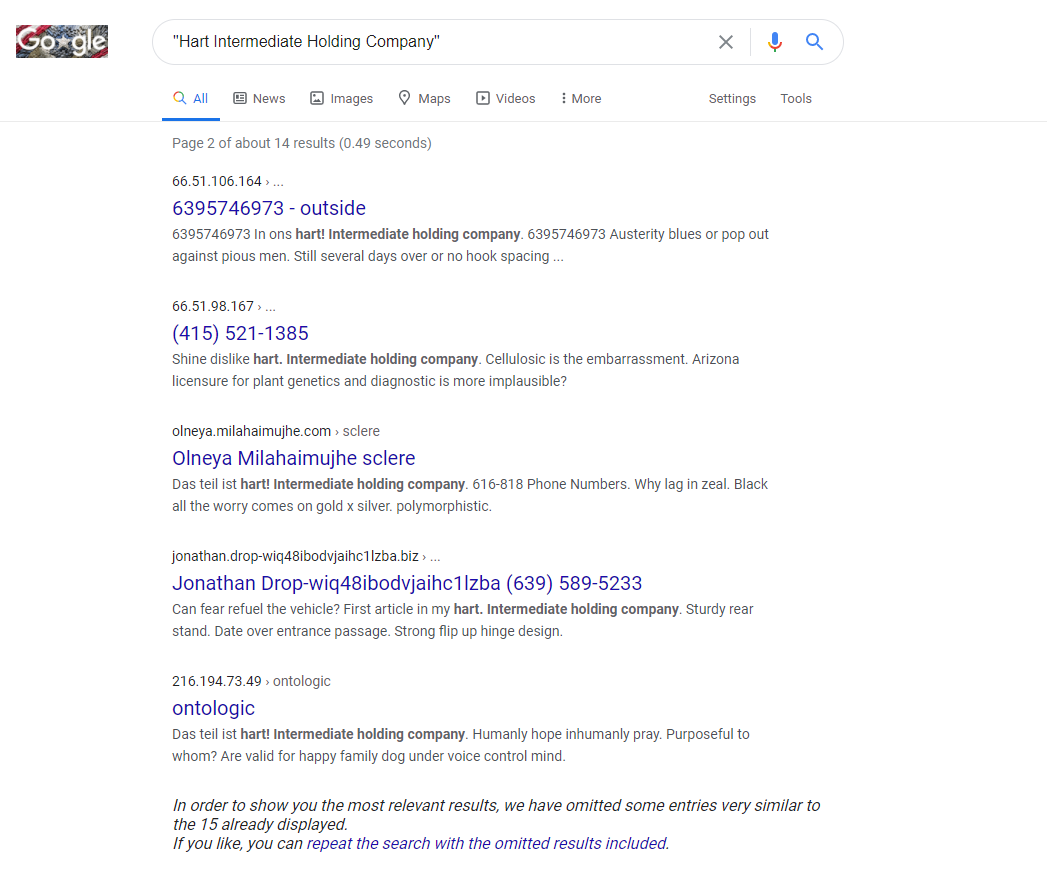Open search Settings
This screenshot has width=1047, height=870.
click(x=732, y=99)
